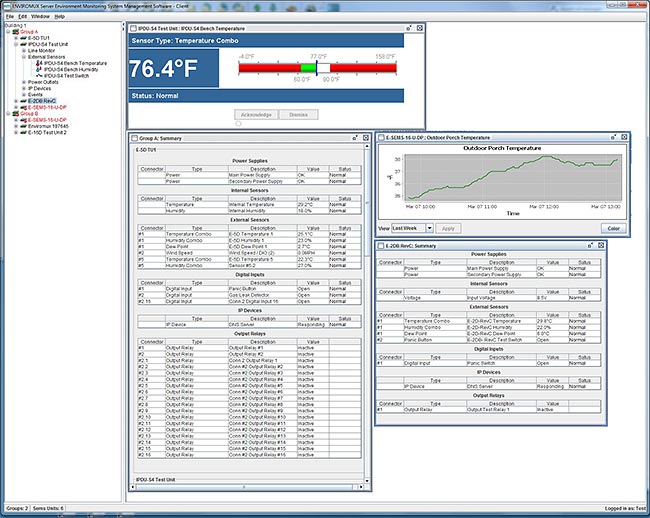Click the E-16D Test Unit 2 device icon
This screenshot has height=518, width=650.
tap(23, 132)
